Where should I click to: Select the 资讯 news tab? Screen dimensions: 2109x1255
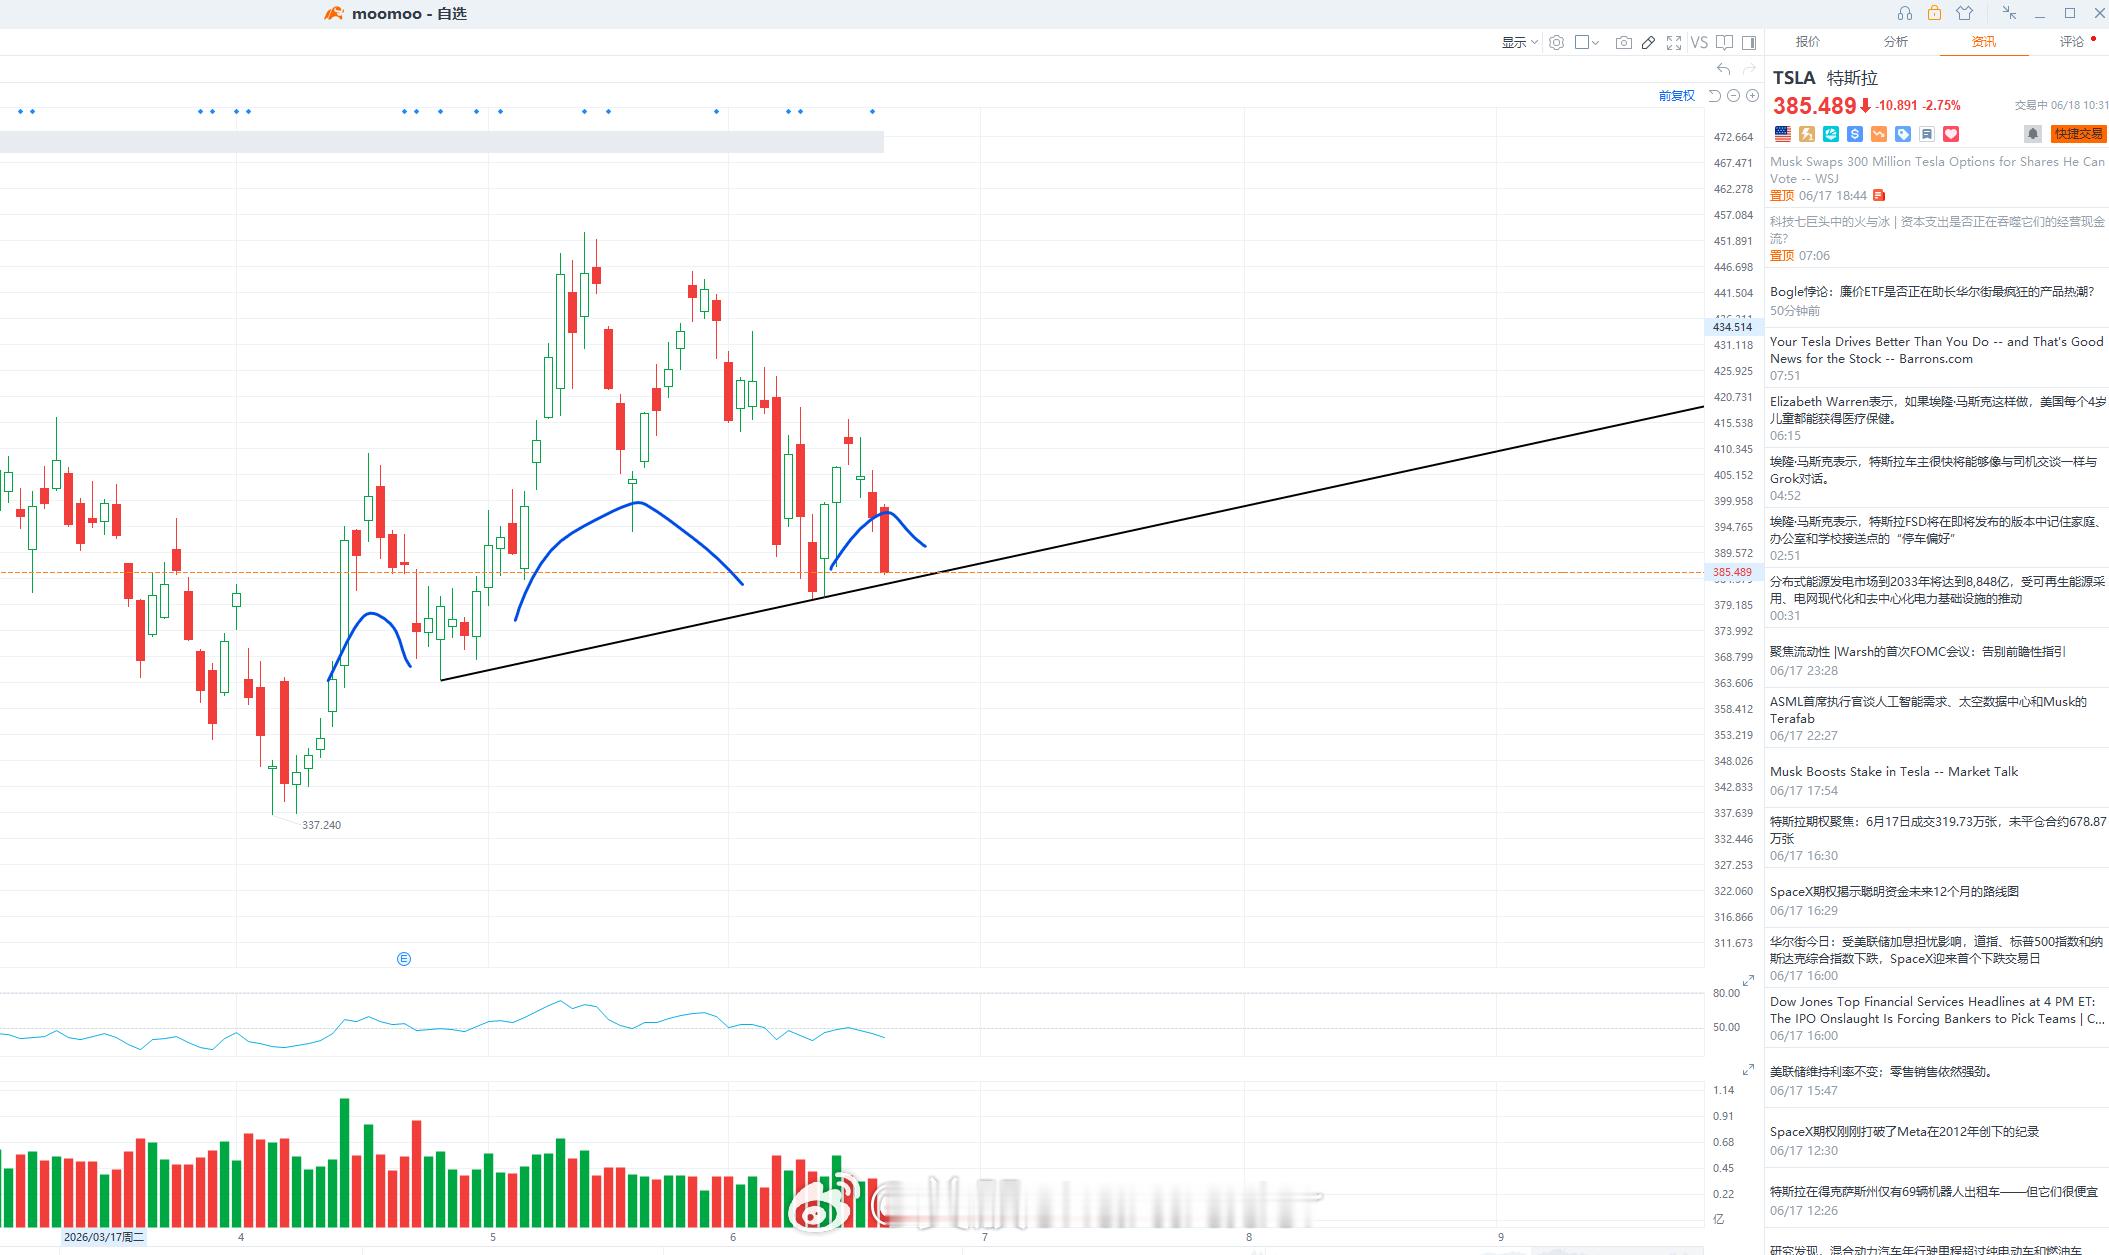click(1984, 41)
